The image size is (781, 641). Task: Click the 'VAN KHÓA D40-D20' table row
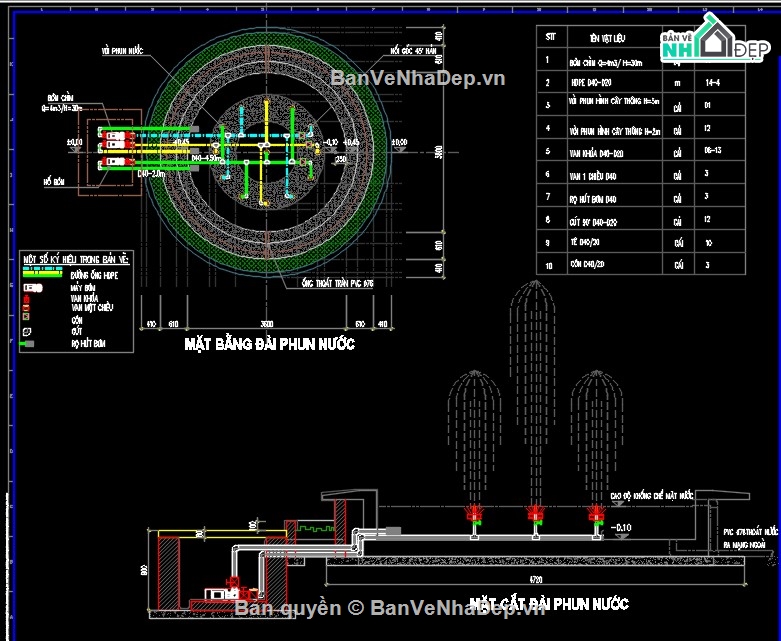pos(601,153)
